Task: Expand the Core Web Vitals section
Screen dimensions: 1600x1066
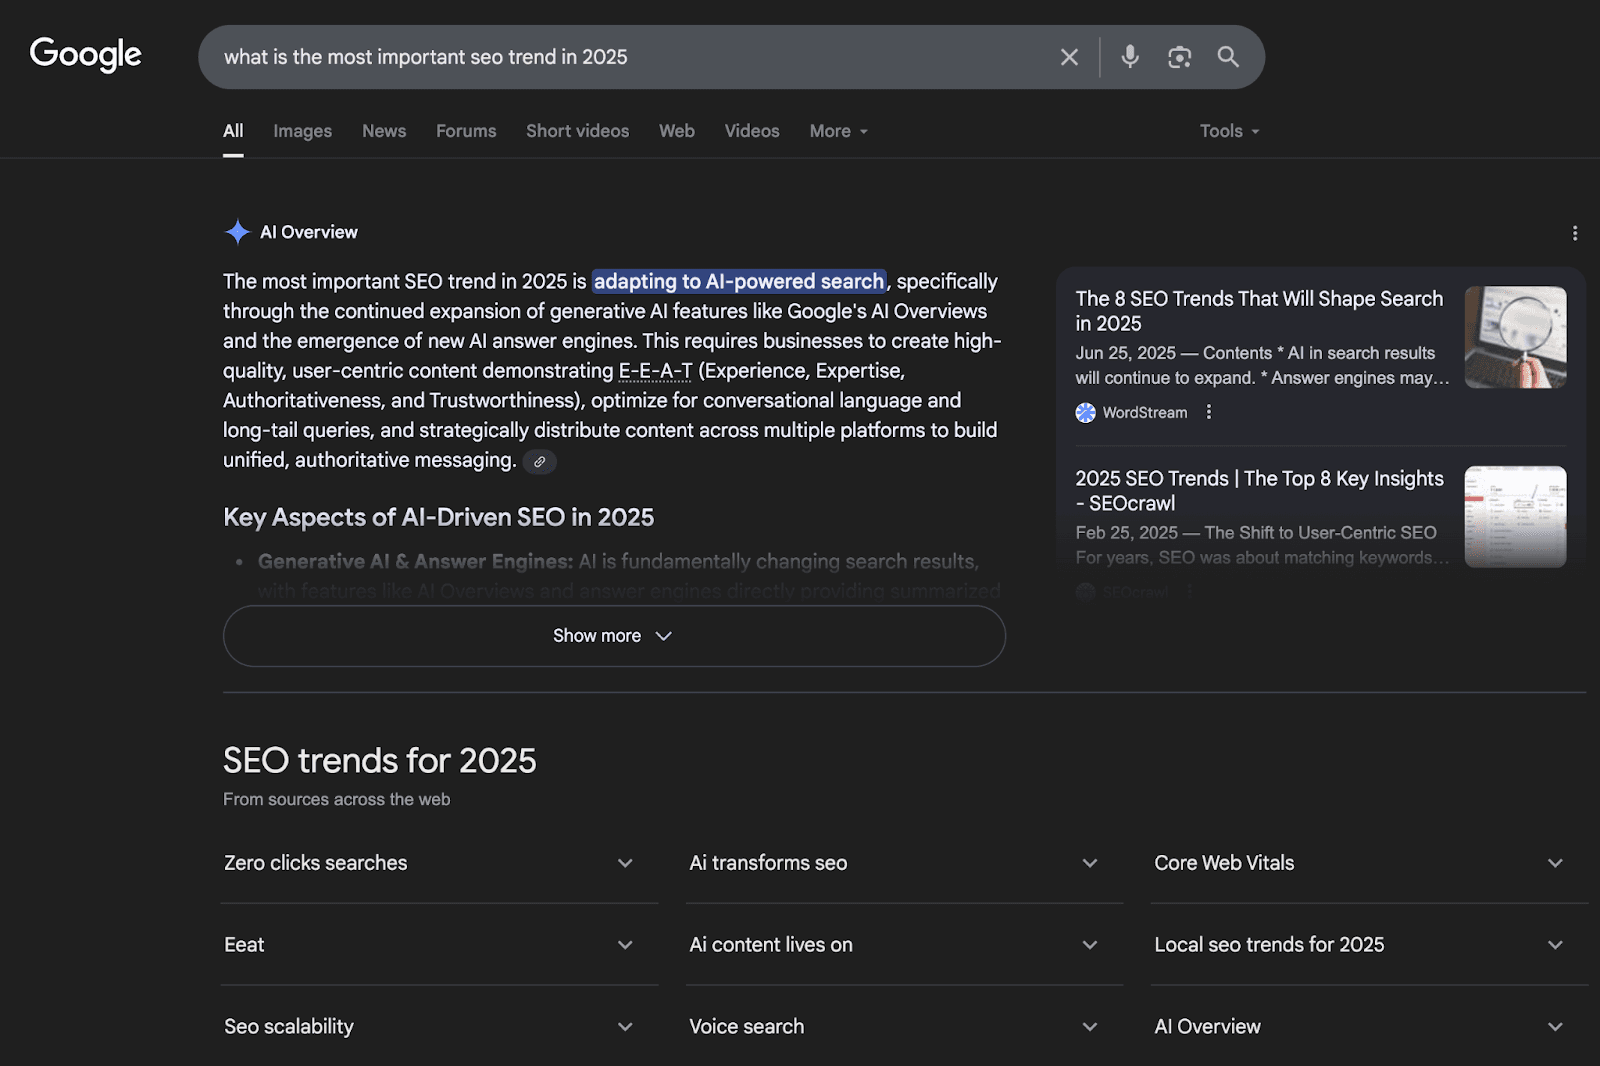Action: 1555,862
